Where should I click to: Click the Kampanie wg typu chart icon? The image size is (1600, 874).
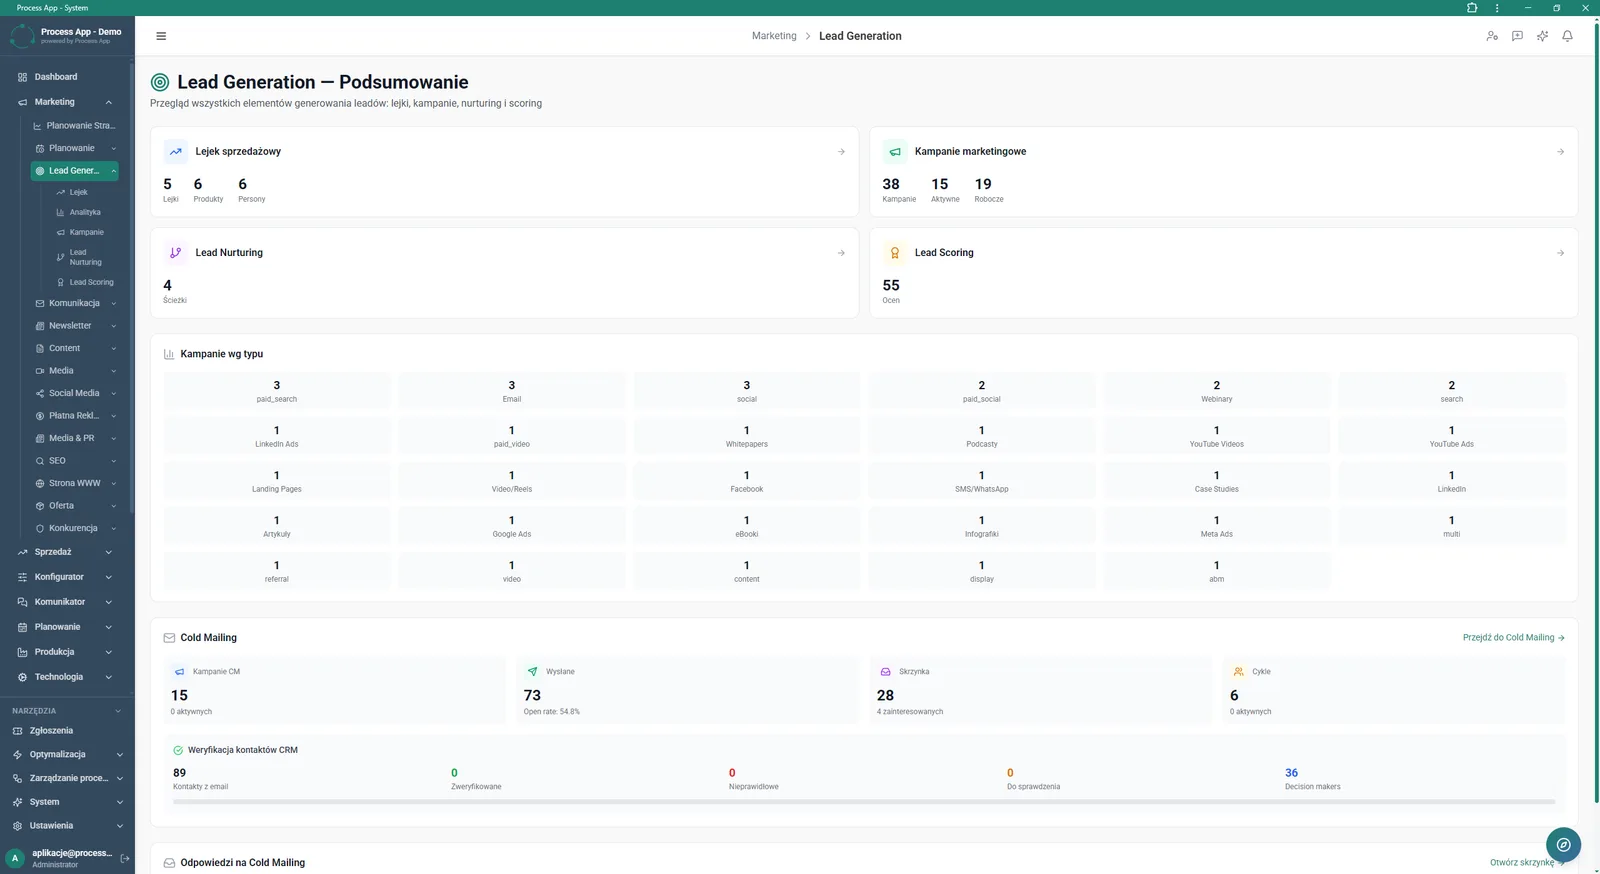click(169, 354)
